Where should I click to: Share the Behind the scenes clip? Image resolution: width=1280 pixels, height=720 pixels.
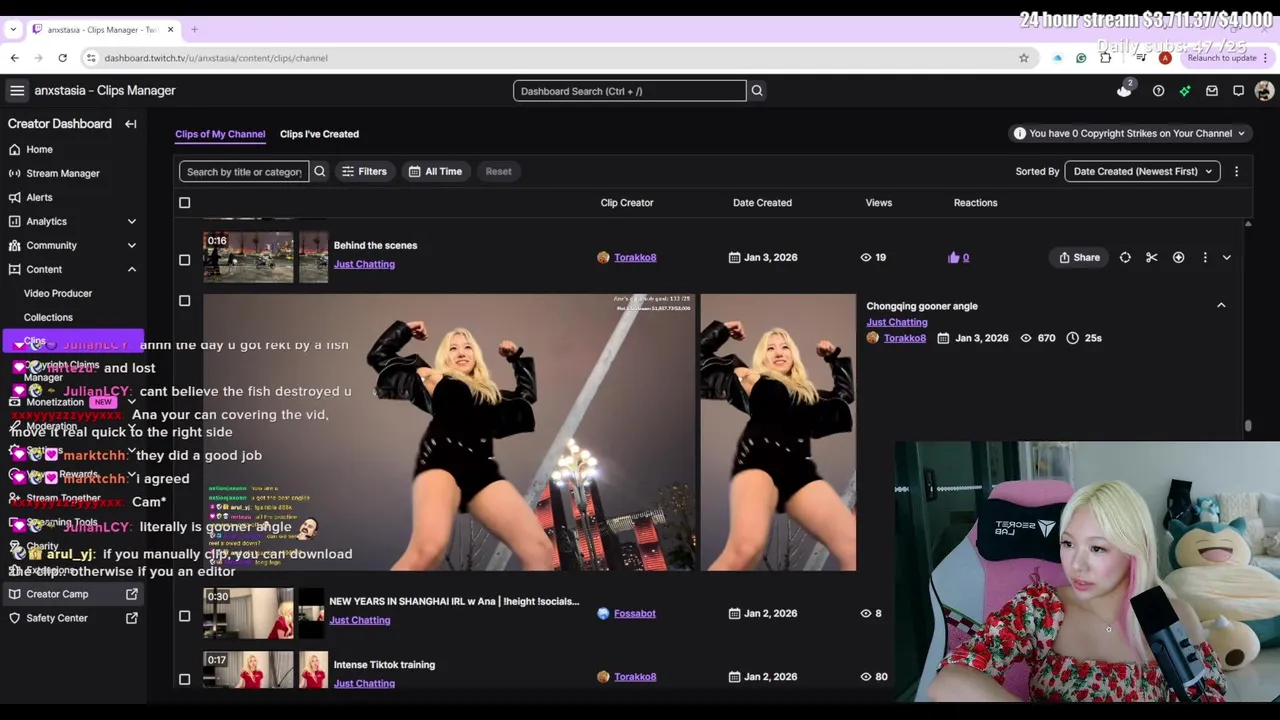pos(1080,258)
